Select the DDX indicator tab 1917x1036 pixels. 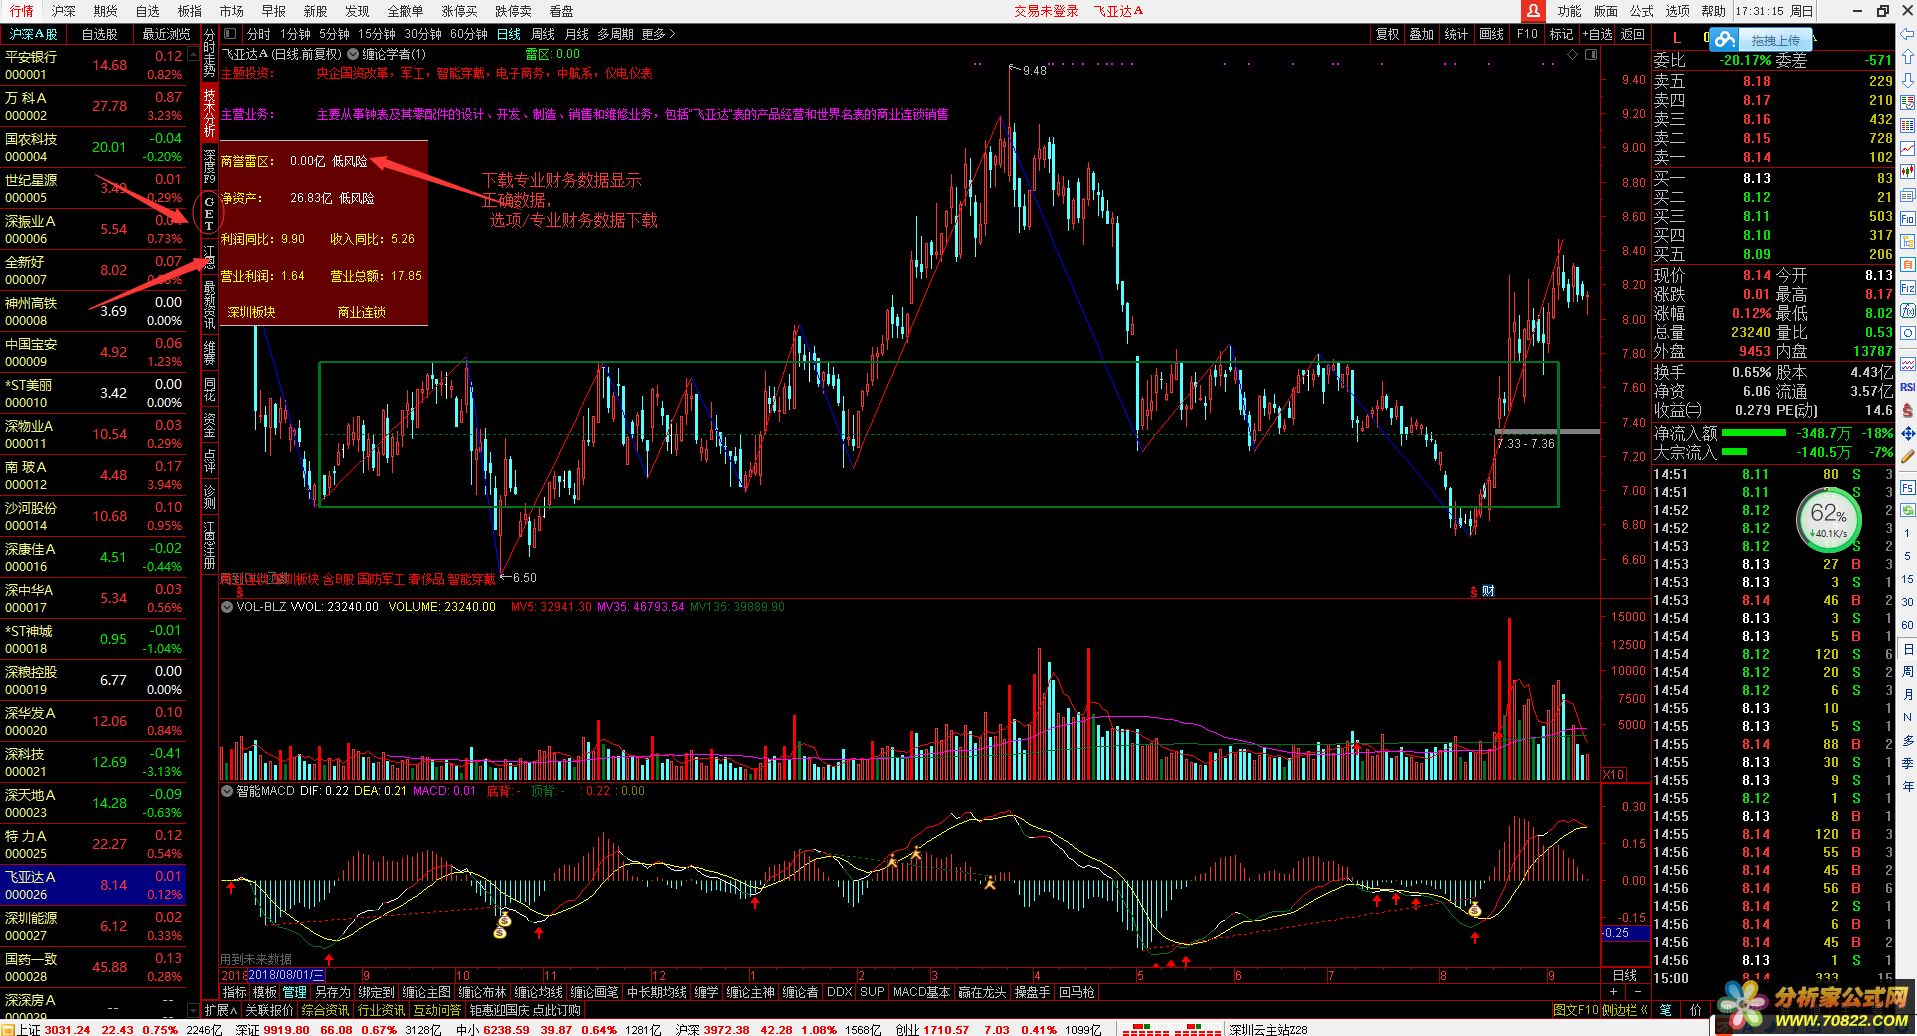point(840,992)
